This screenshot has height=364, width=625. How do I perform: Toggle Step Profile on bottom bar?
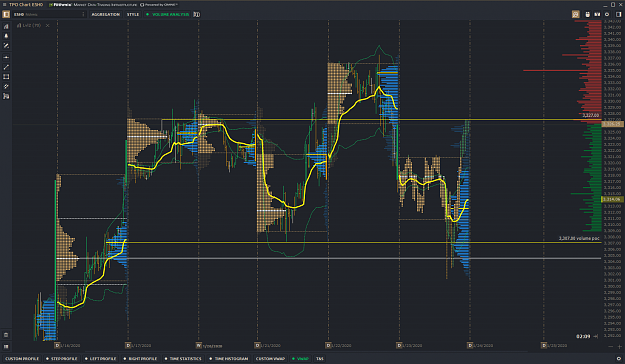(x=62, y=359)
